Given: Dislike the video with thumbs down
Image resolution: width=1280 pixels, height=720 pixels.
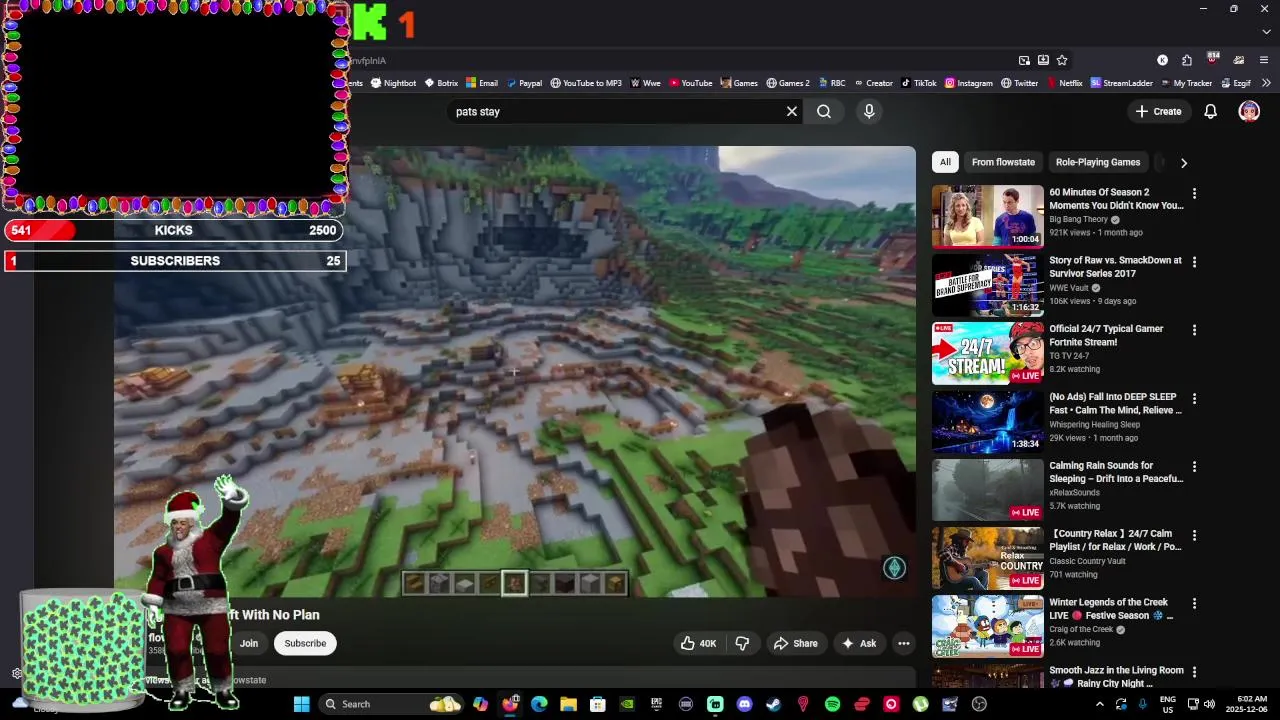Looking at the screenshot, I should pyautogui.click(x=742, y=644).
